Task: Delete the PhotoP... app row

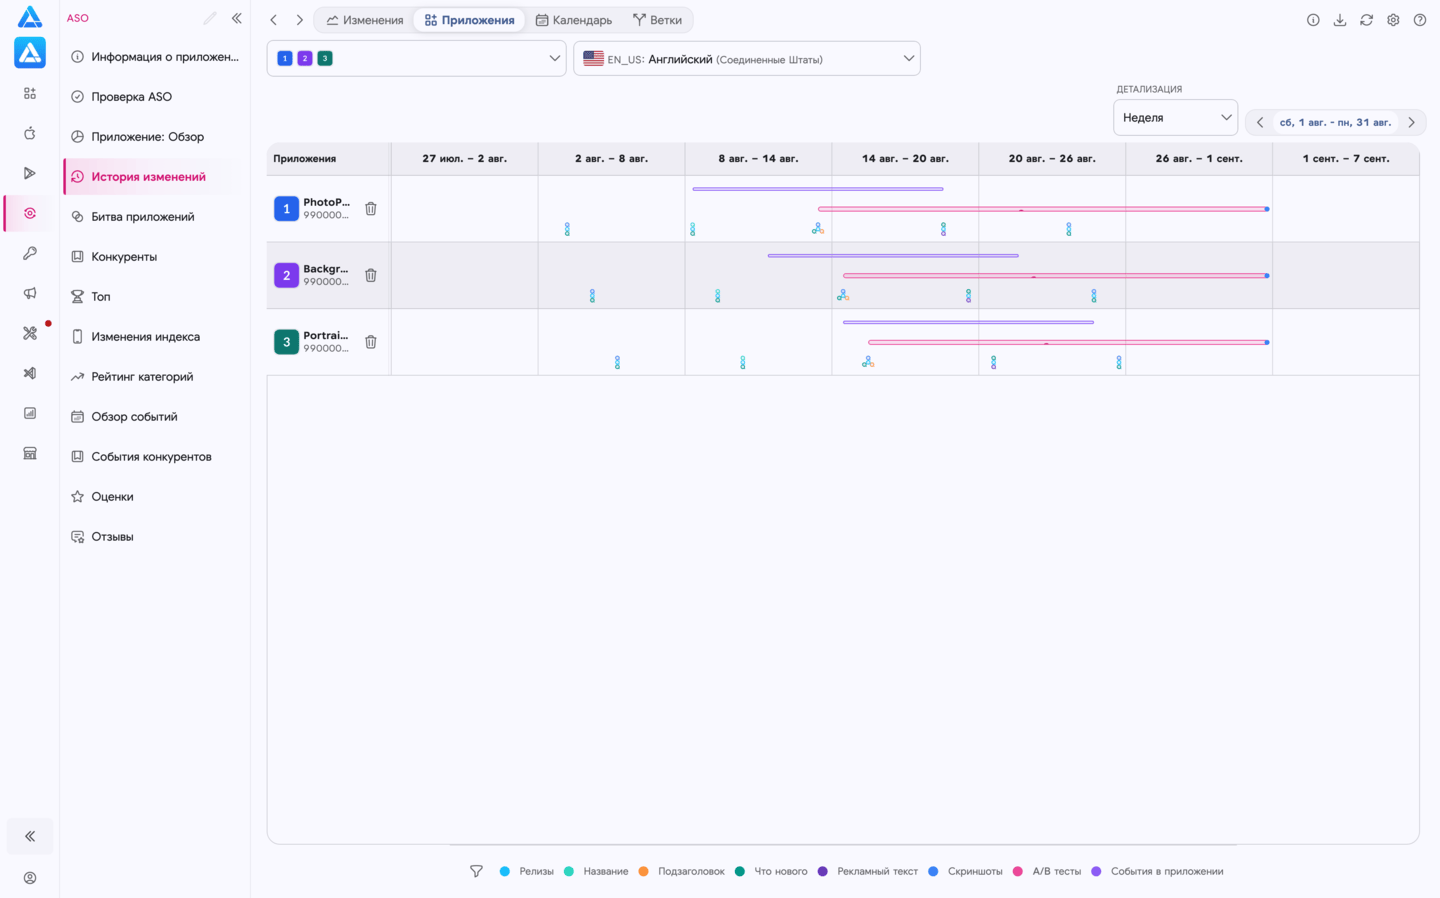Action: click(371, 209)
